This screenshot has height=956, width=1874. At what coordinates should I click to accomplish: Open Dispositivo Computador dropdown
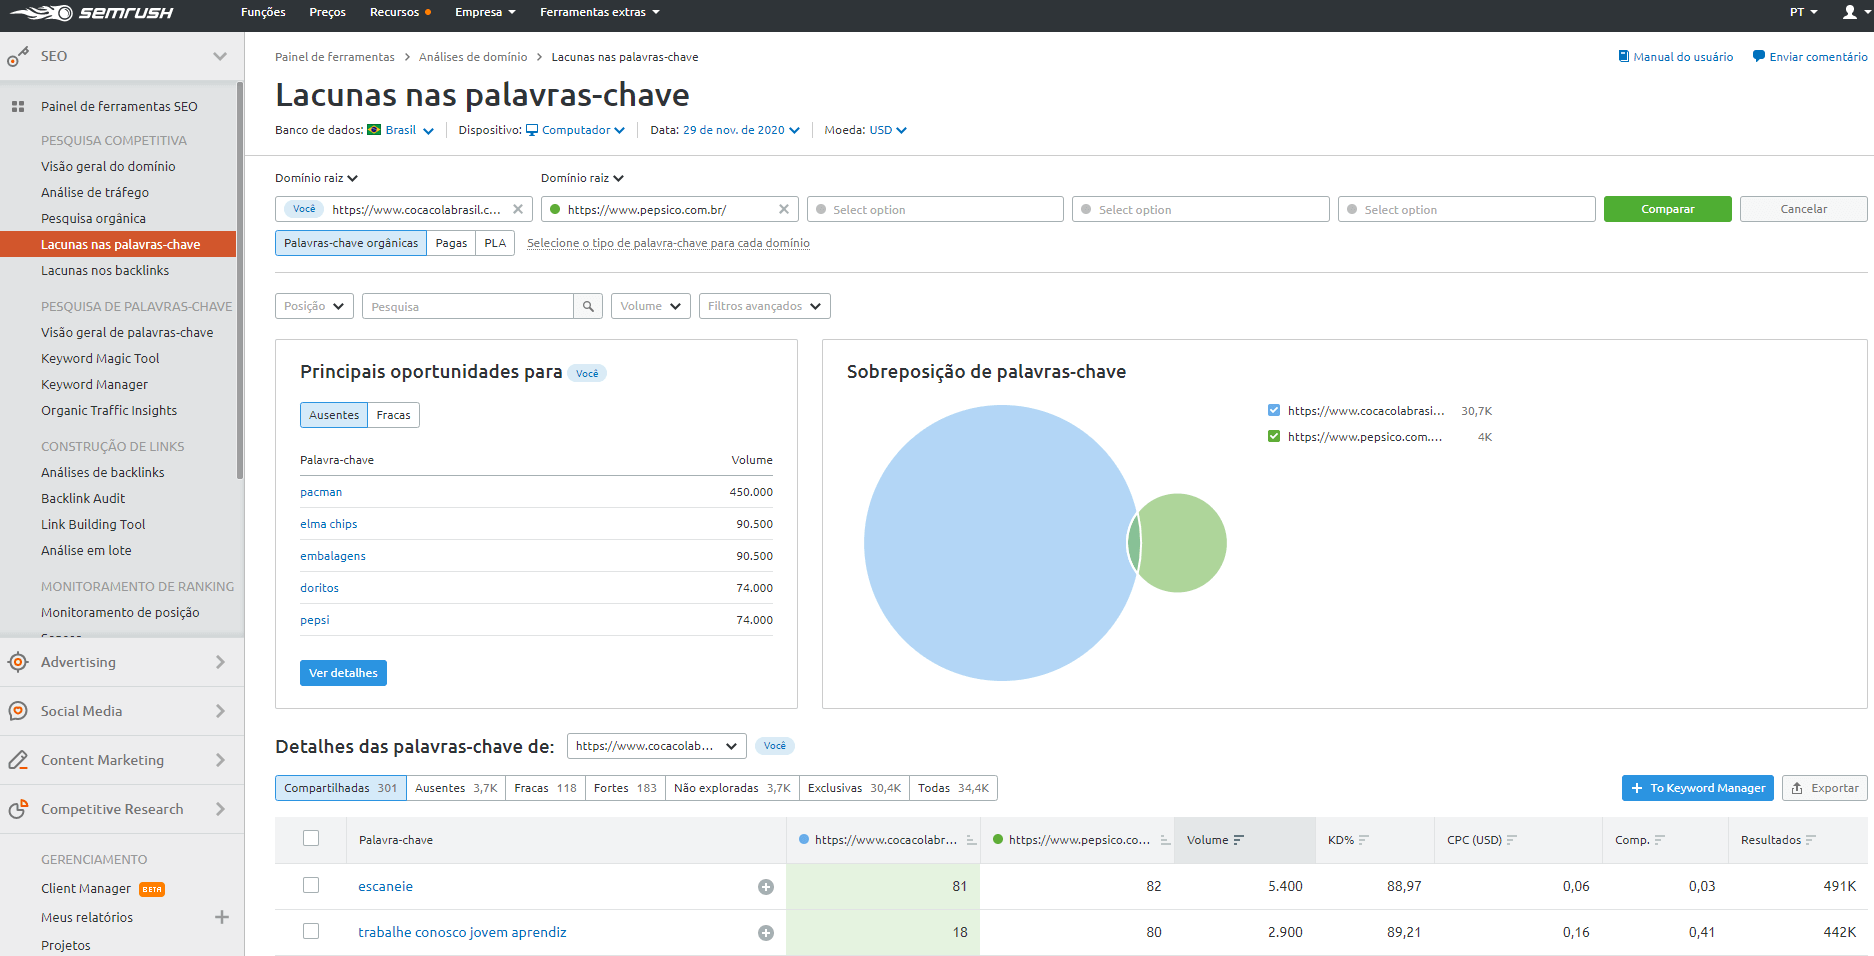pos(575,130)
